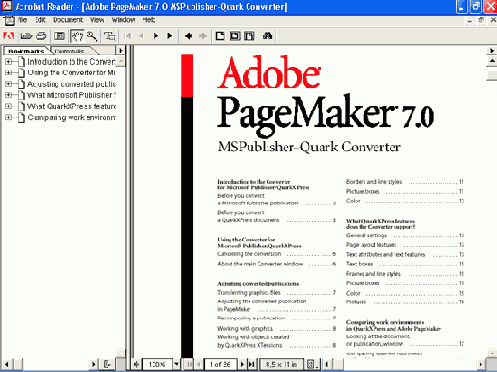497x372 pixels.
Task: Go to previous view black arrow
Action: point(188,36)
